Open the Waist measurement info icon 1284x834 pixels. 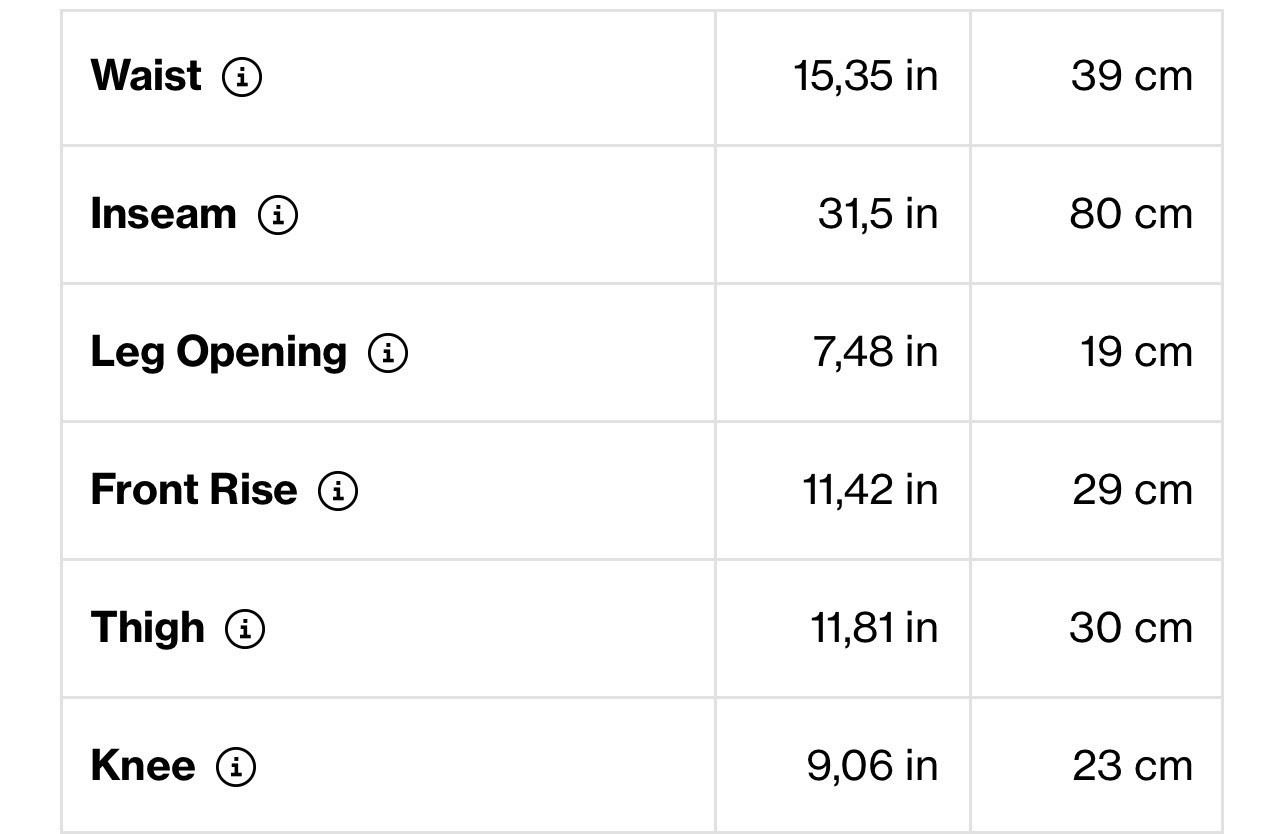[242, 76]
